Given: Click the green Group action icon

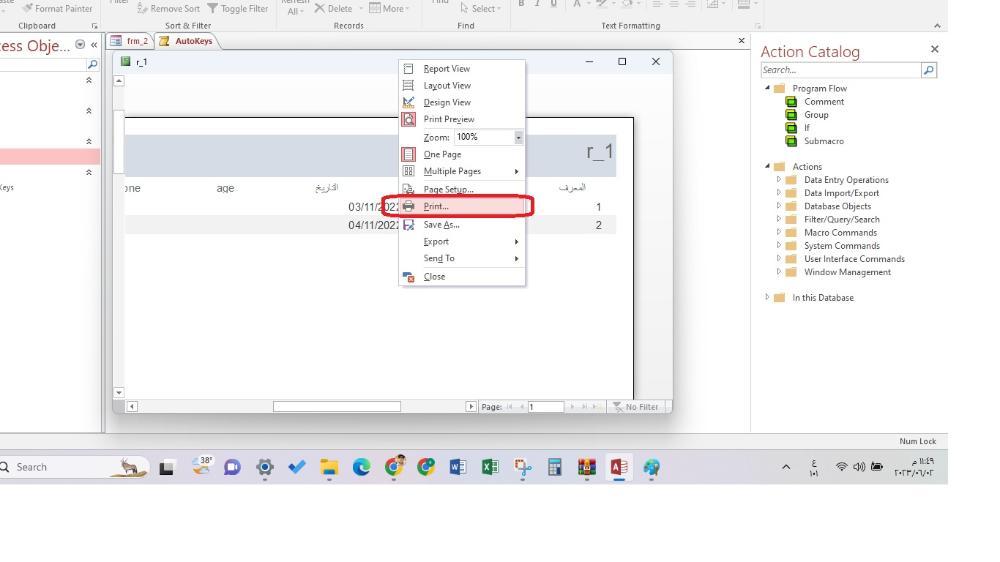Looking at the screenshot, I should (791, 115).
